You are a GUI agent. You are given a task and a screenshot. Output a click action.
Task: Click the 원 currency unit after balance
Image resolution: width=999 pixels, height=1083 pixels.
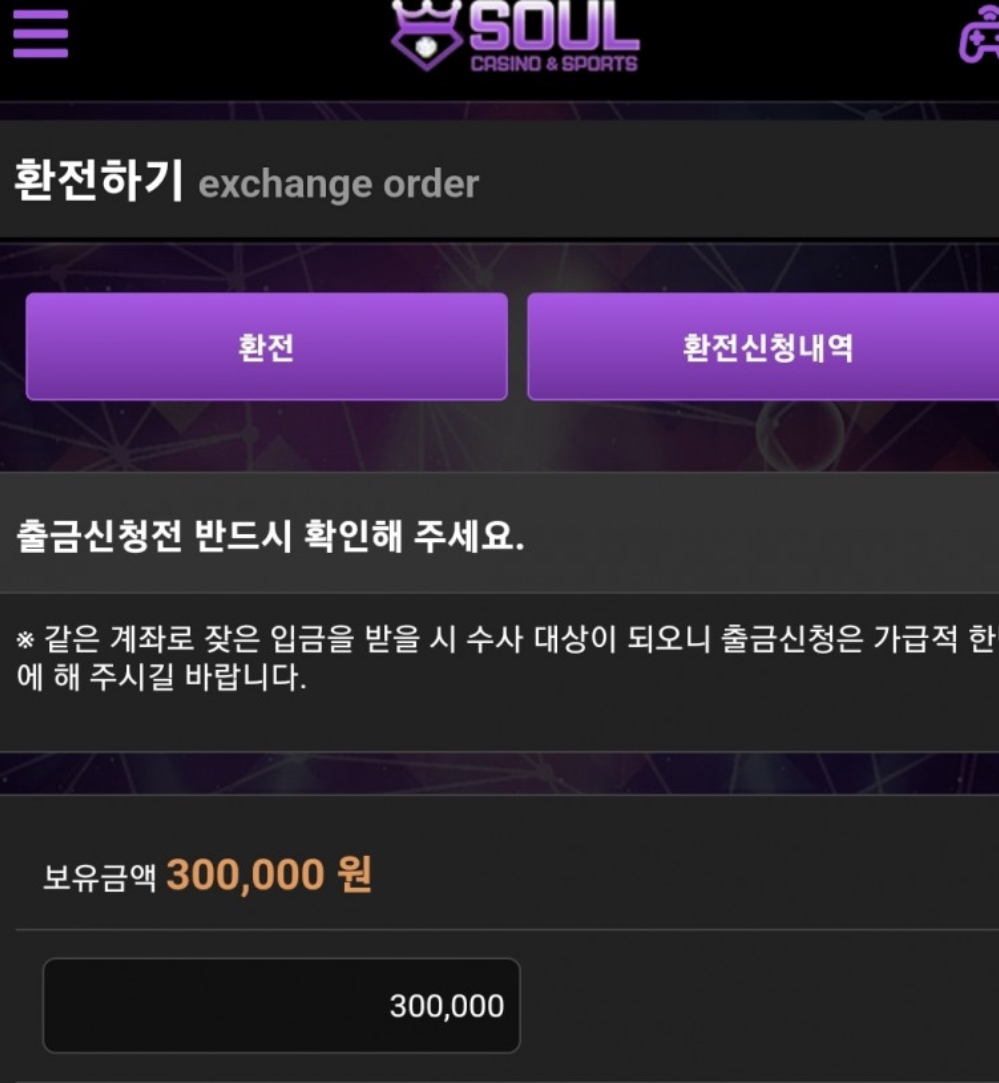coord(354,876)
